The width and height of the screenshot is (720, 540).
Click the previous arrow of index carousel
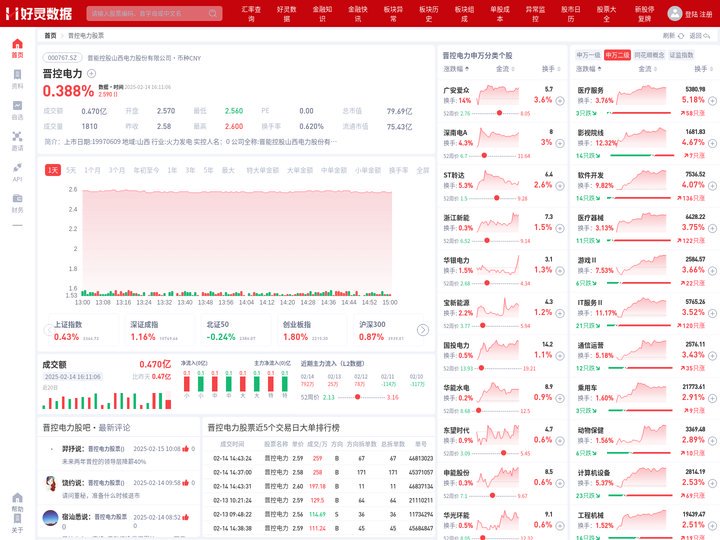click(x=48, y=330)
